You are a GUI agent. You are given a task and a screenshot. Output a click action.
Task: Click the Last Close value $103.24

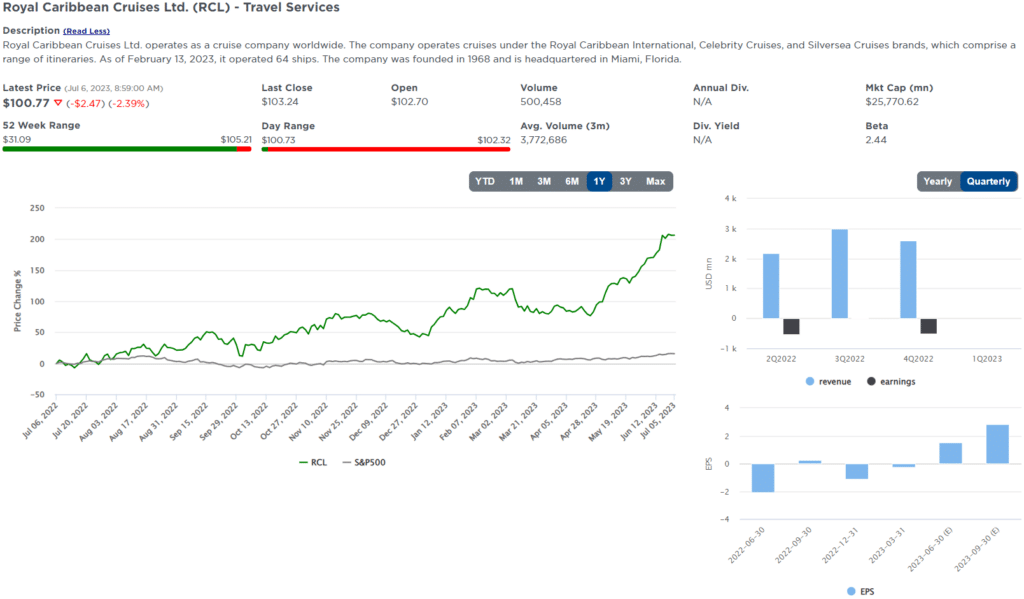pyautogui.click(x=280, y=102)
